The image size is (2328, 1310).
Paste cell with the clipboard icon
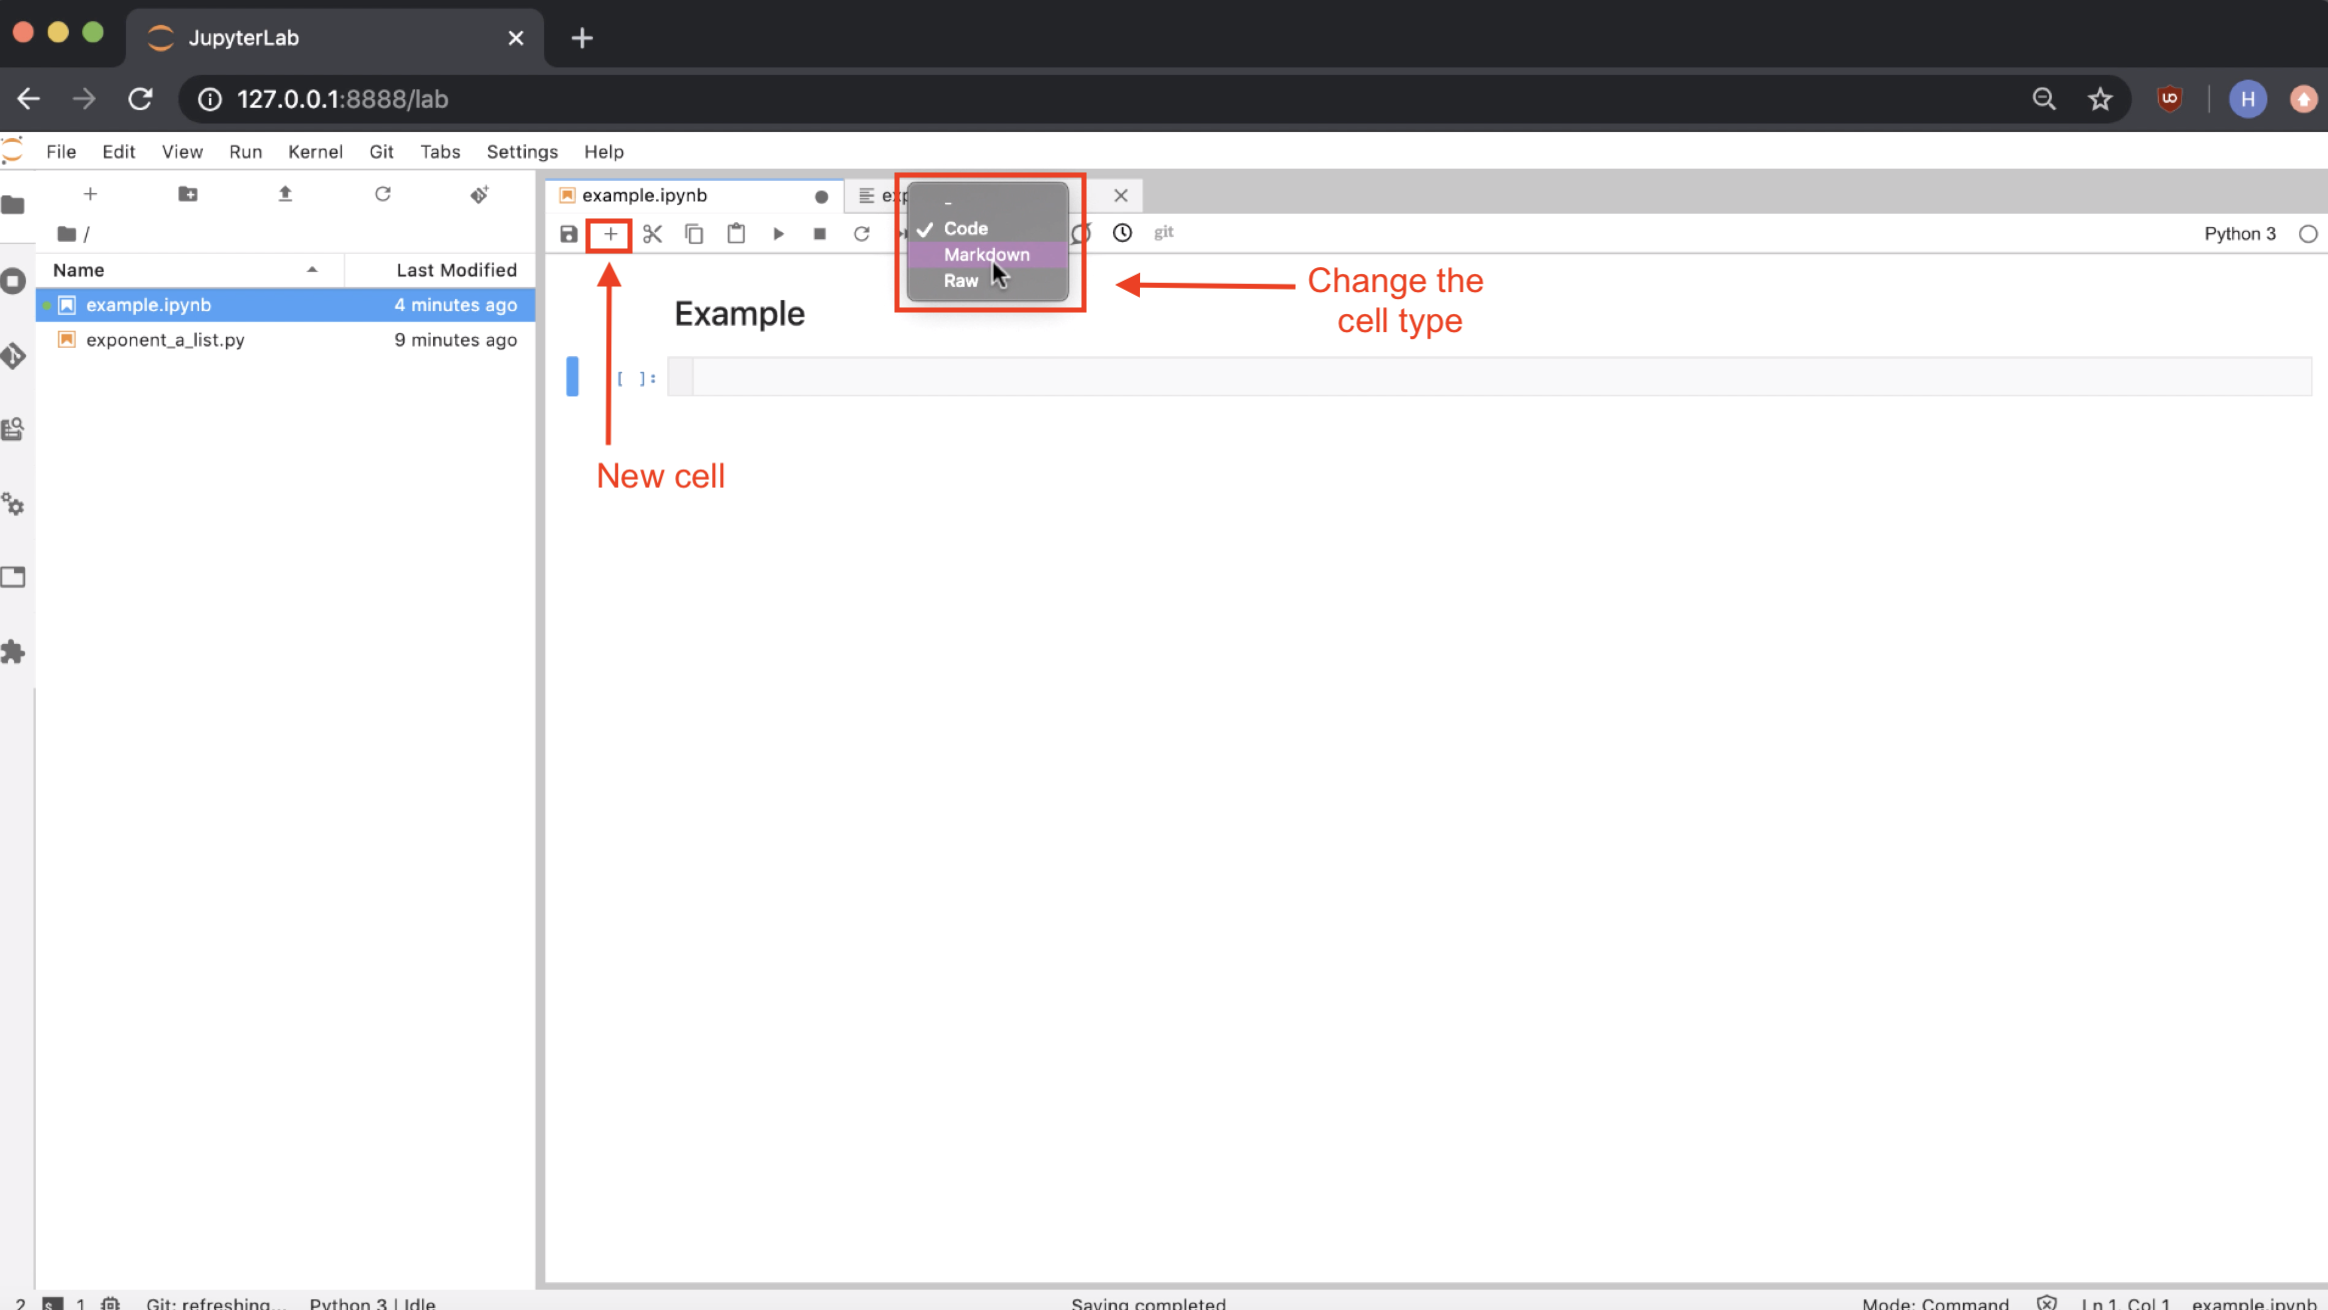point(736,234)
